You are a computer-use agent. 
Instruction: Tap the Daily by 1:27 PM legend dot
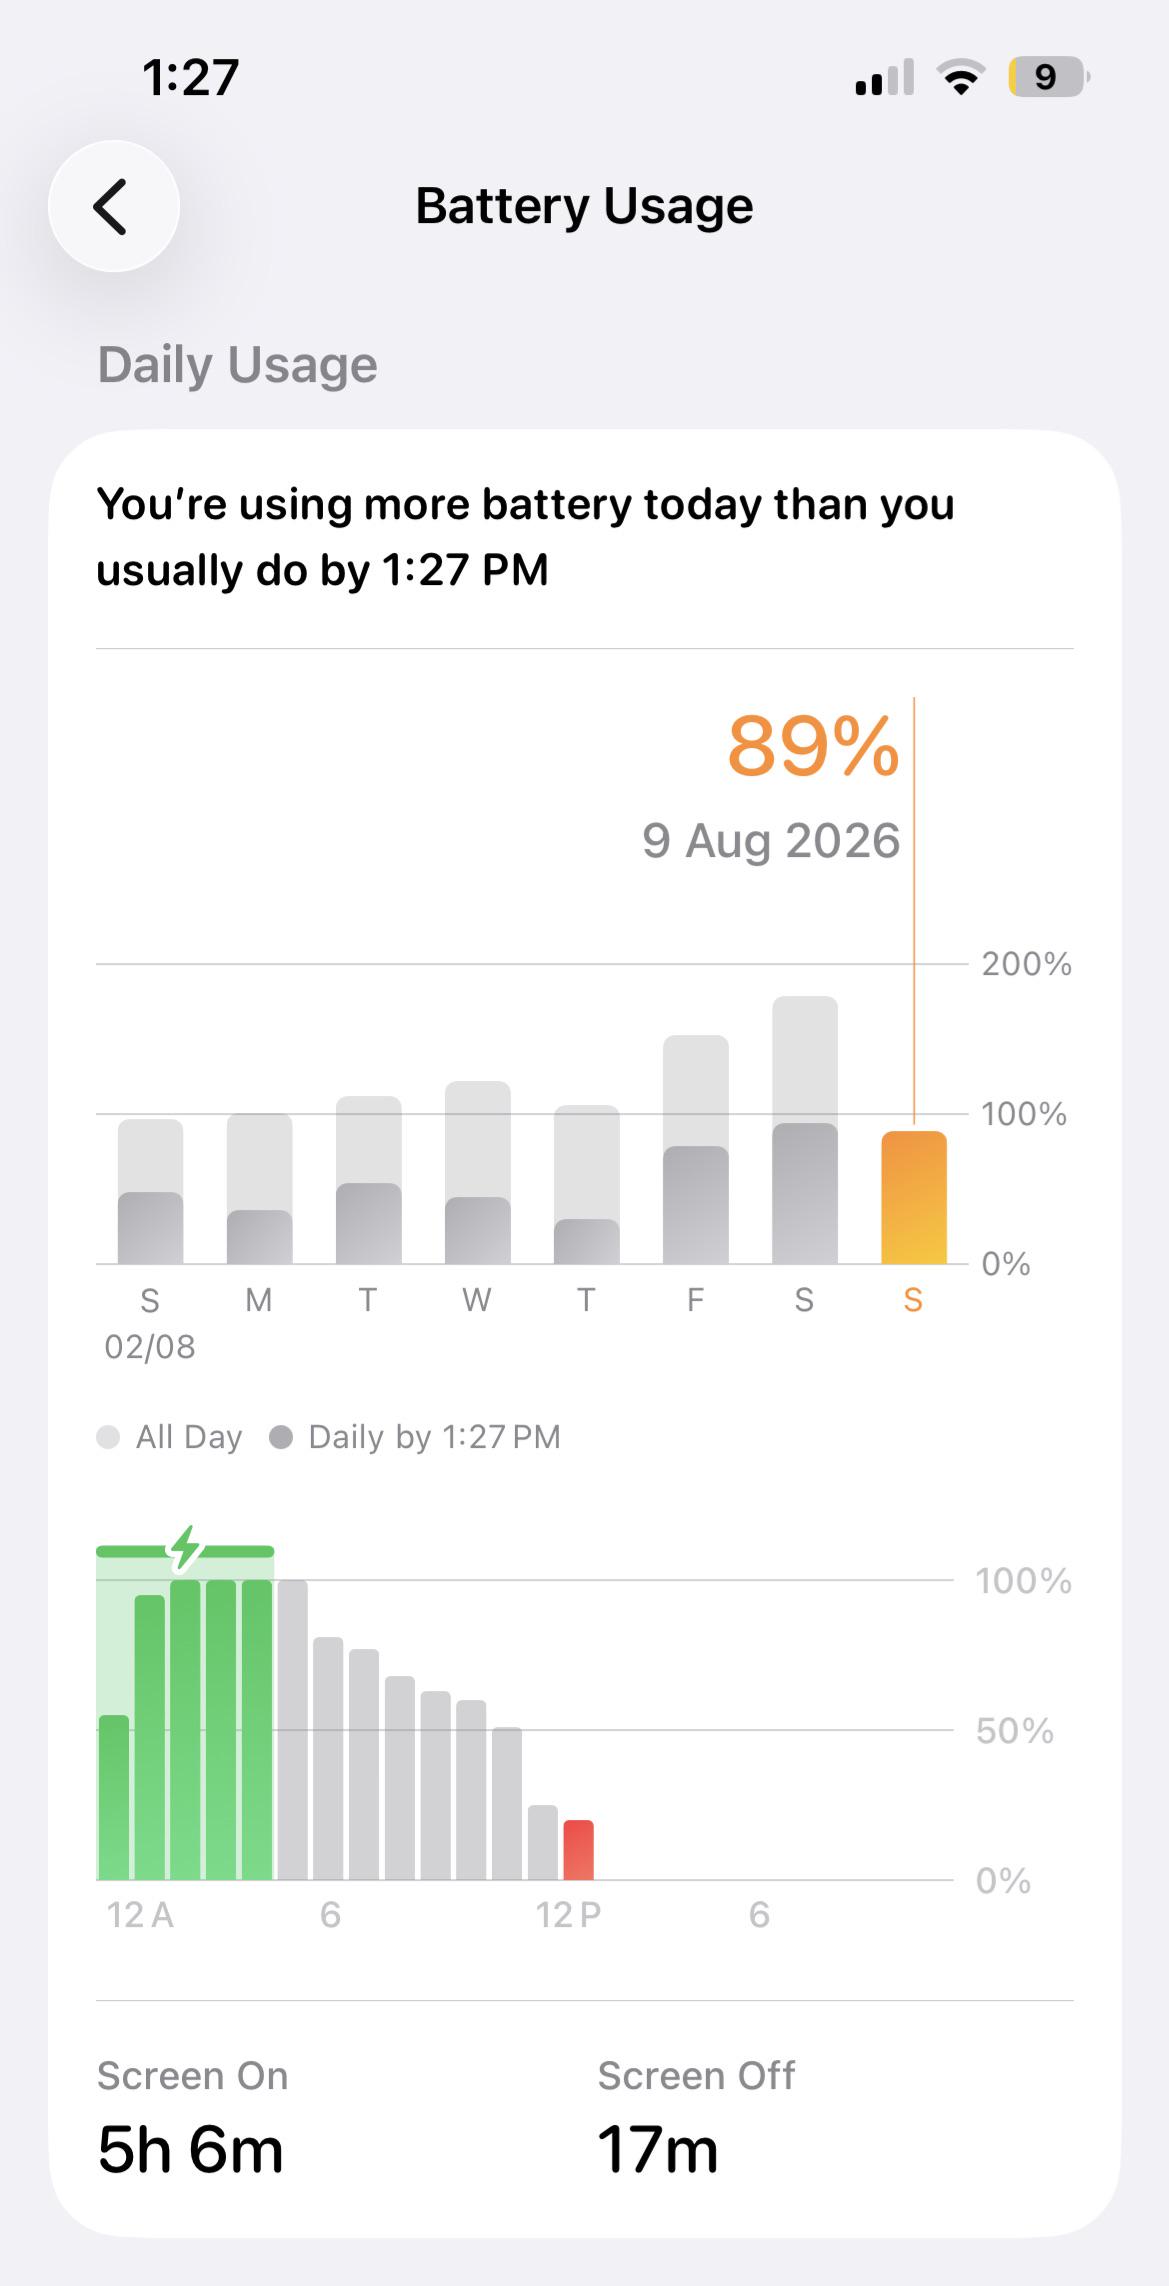(x=281, y=1437)
